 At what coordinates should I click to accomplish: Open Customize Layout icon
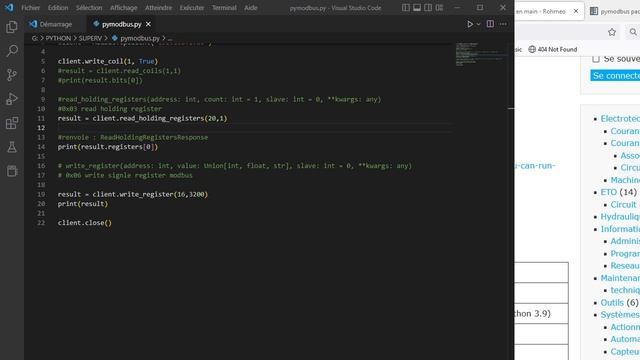[x=439, y=7]
